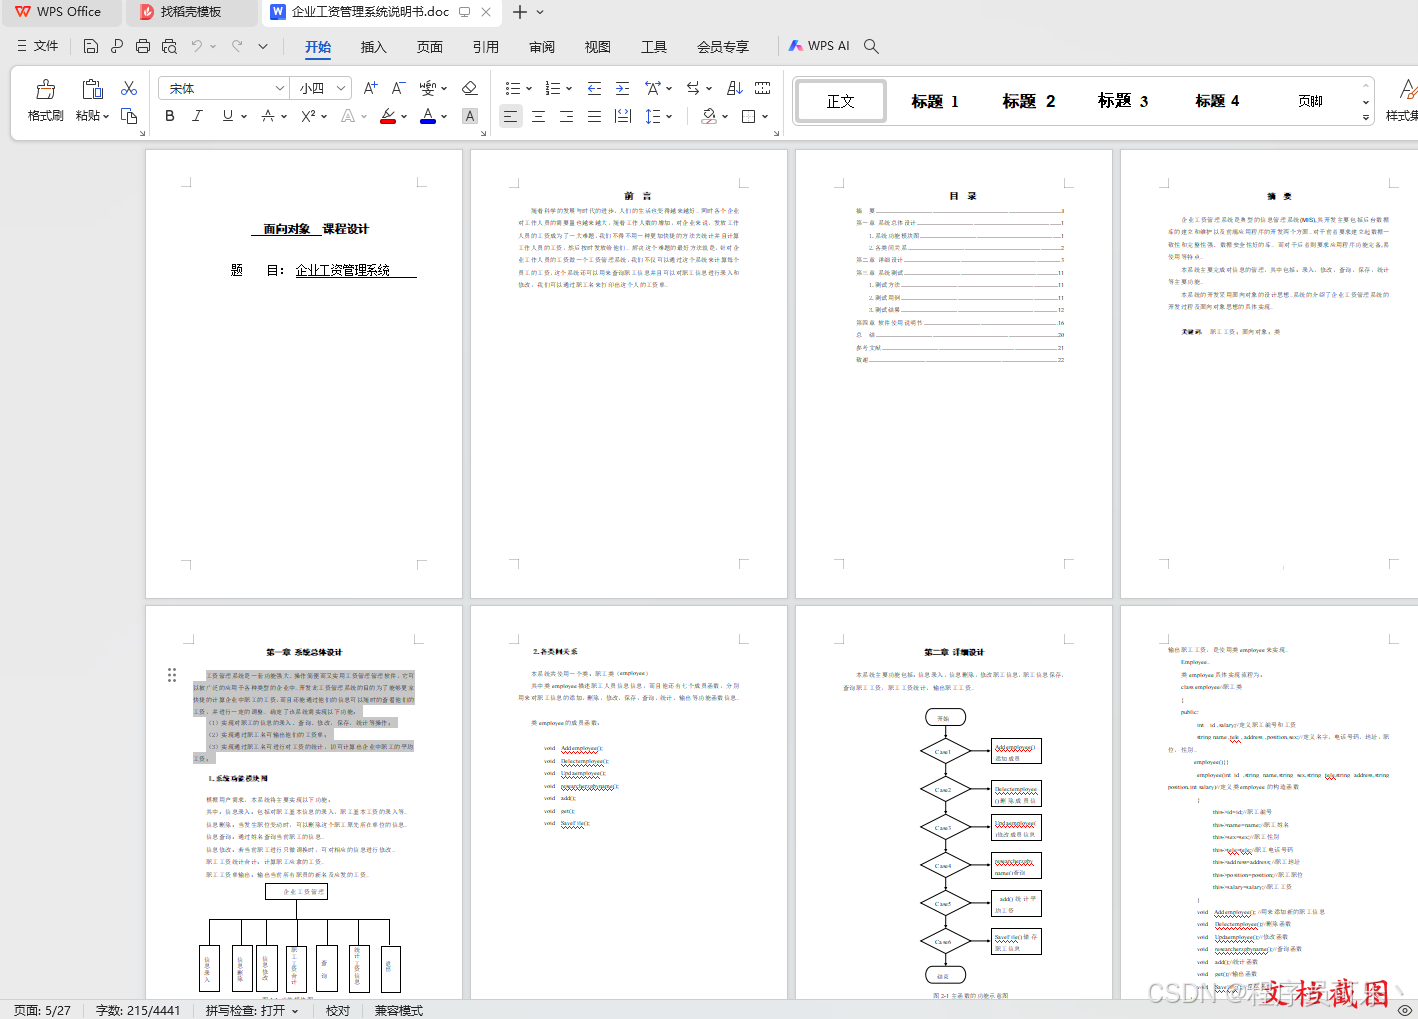Select center alignment button
Image resolution: width=1418 pixels, height=1019 pixels.
538,116
